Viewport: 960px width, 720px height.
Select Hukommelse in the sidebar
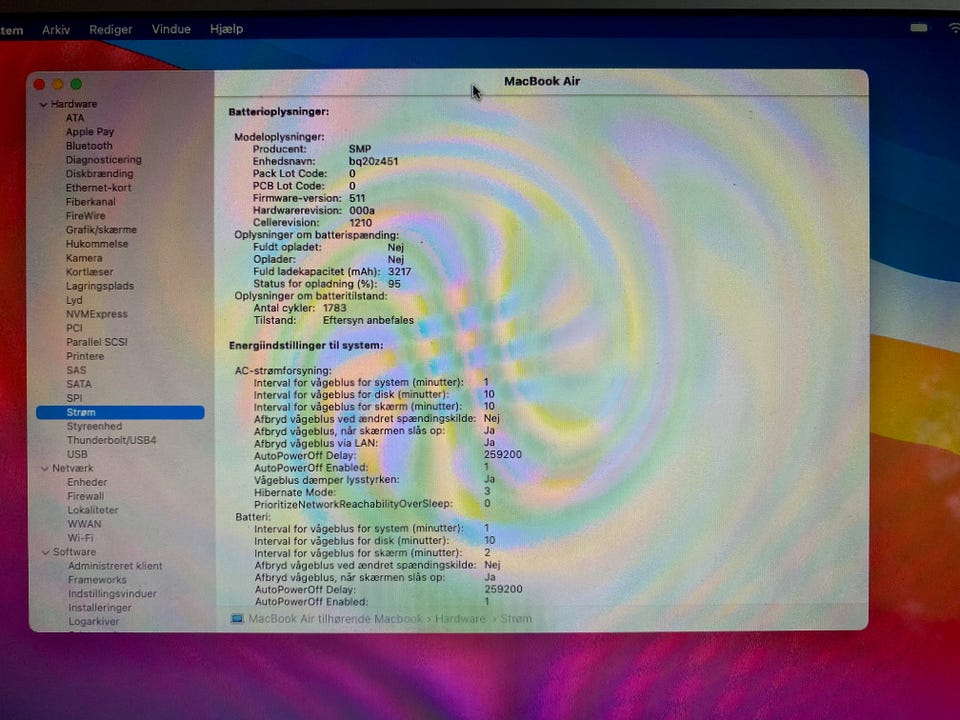pyautogui.click(x=97, y=244)
